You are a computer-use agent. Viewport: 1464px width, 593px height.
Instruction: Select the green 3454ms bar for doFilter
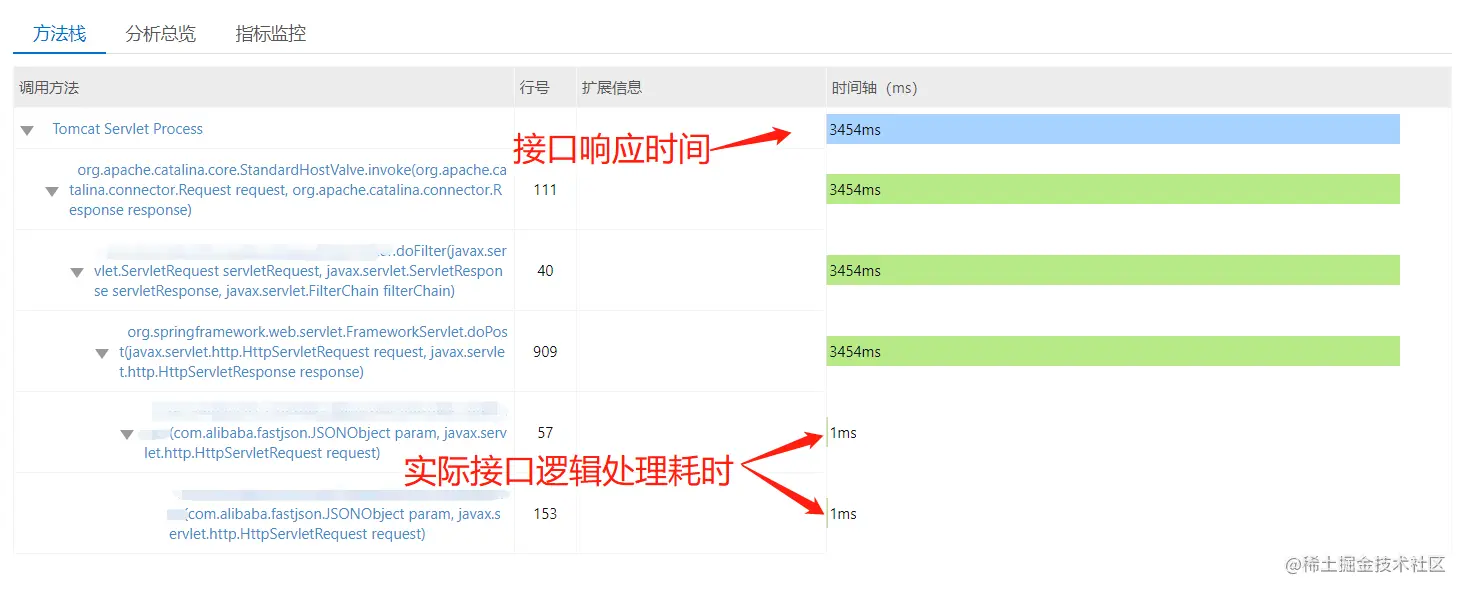[x=1113, y=270]
